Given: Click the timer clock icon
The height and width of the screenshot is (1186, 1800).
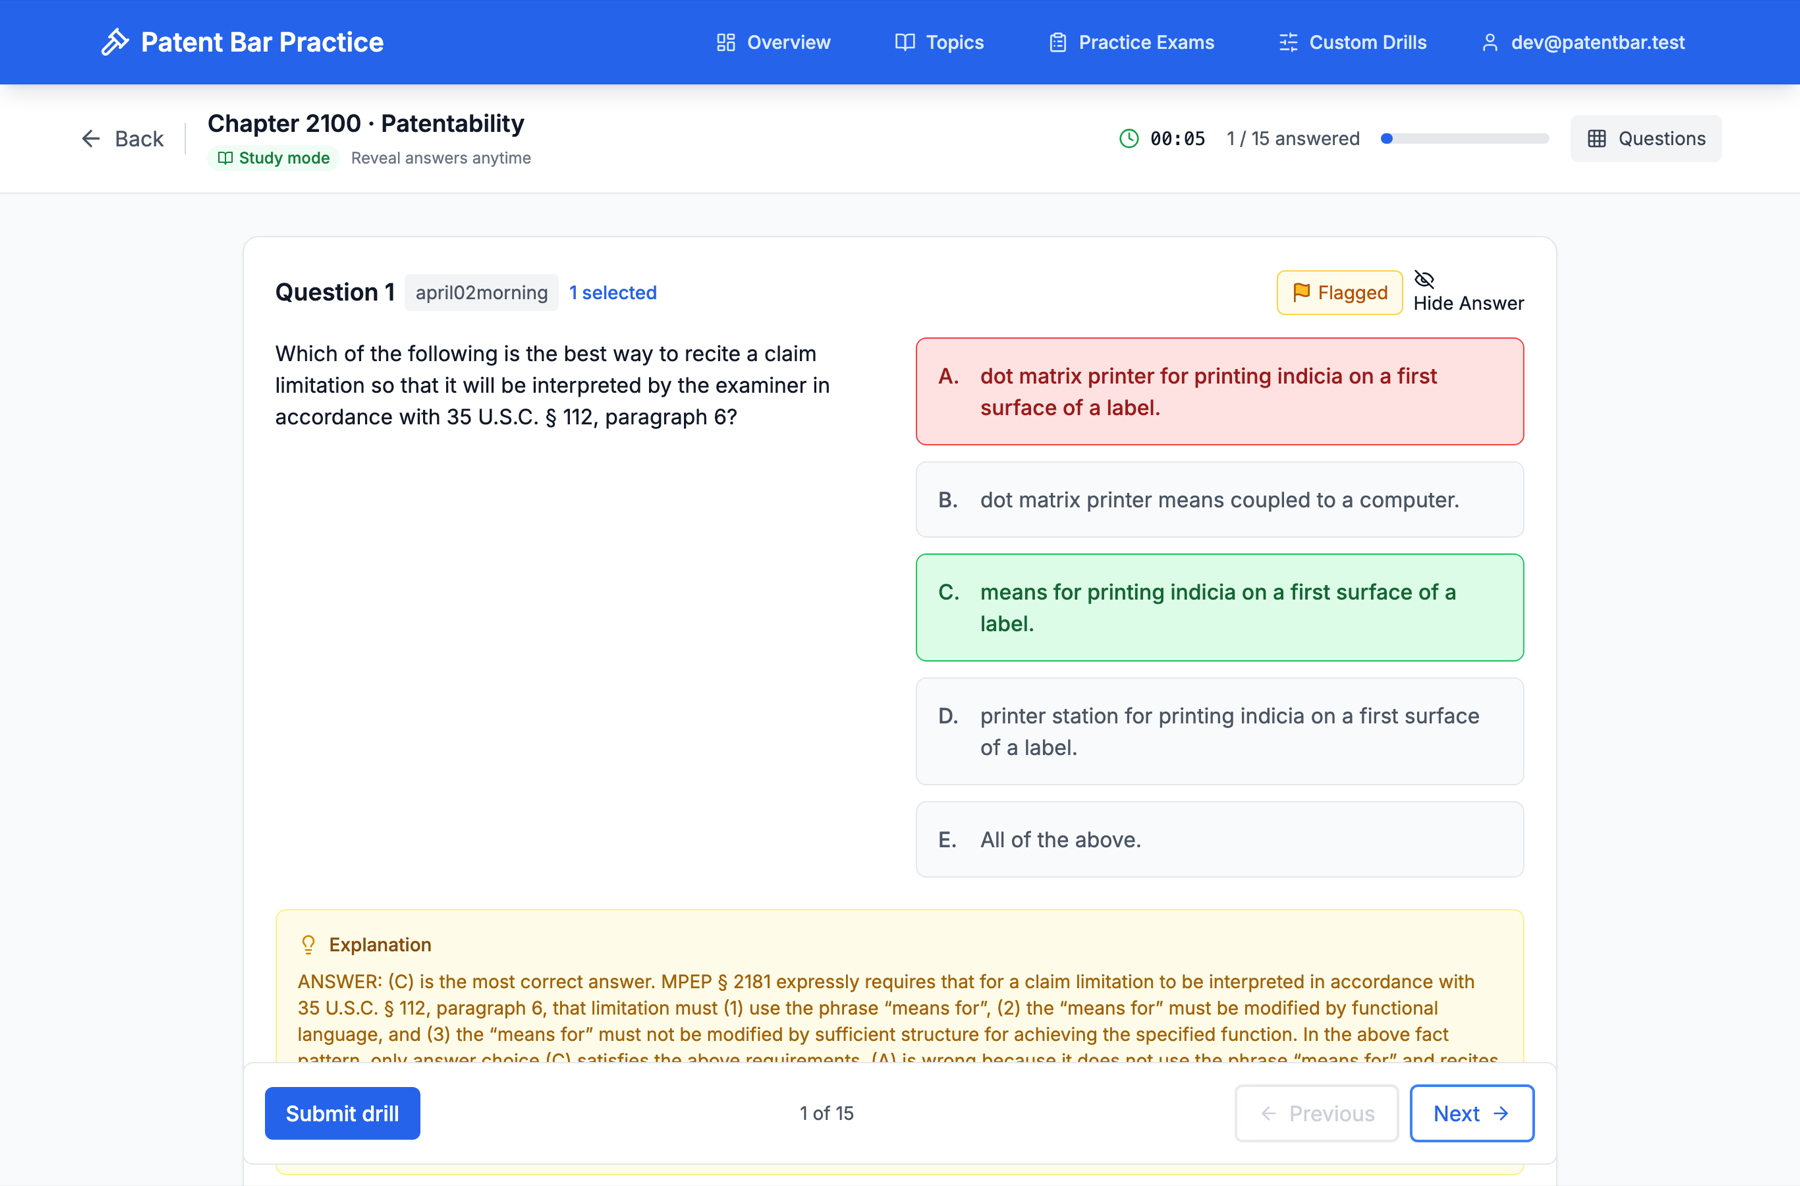Looking at the screenshot, I should click(x=1129, y=138).
